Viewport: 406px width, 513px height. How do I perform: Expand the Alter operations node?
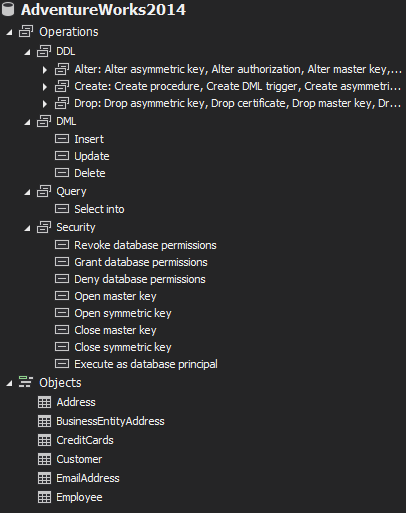coord(44,70)
